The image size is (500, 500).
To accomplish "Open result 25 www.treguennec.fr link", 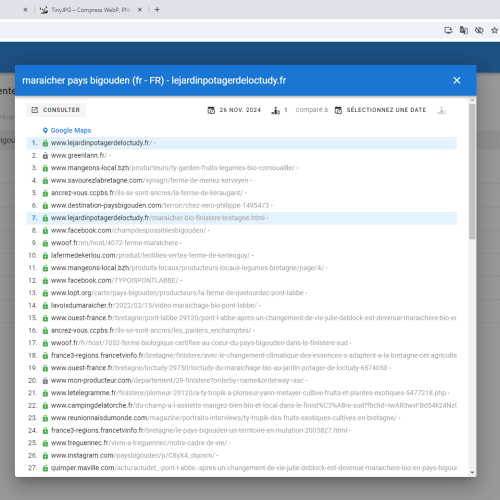I will coord(139,443).
